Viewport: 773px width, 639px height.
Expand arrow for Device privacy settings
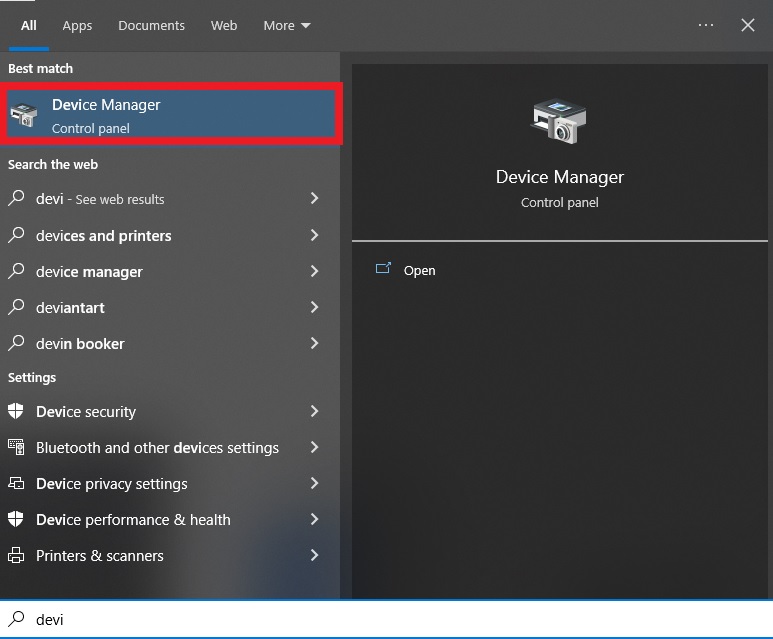tap(315, 483)
